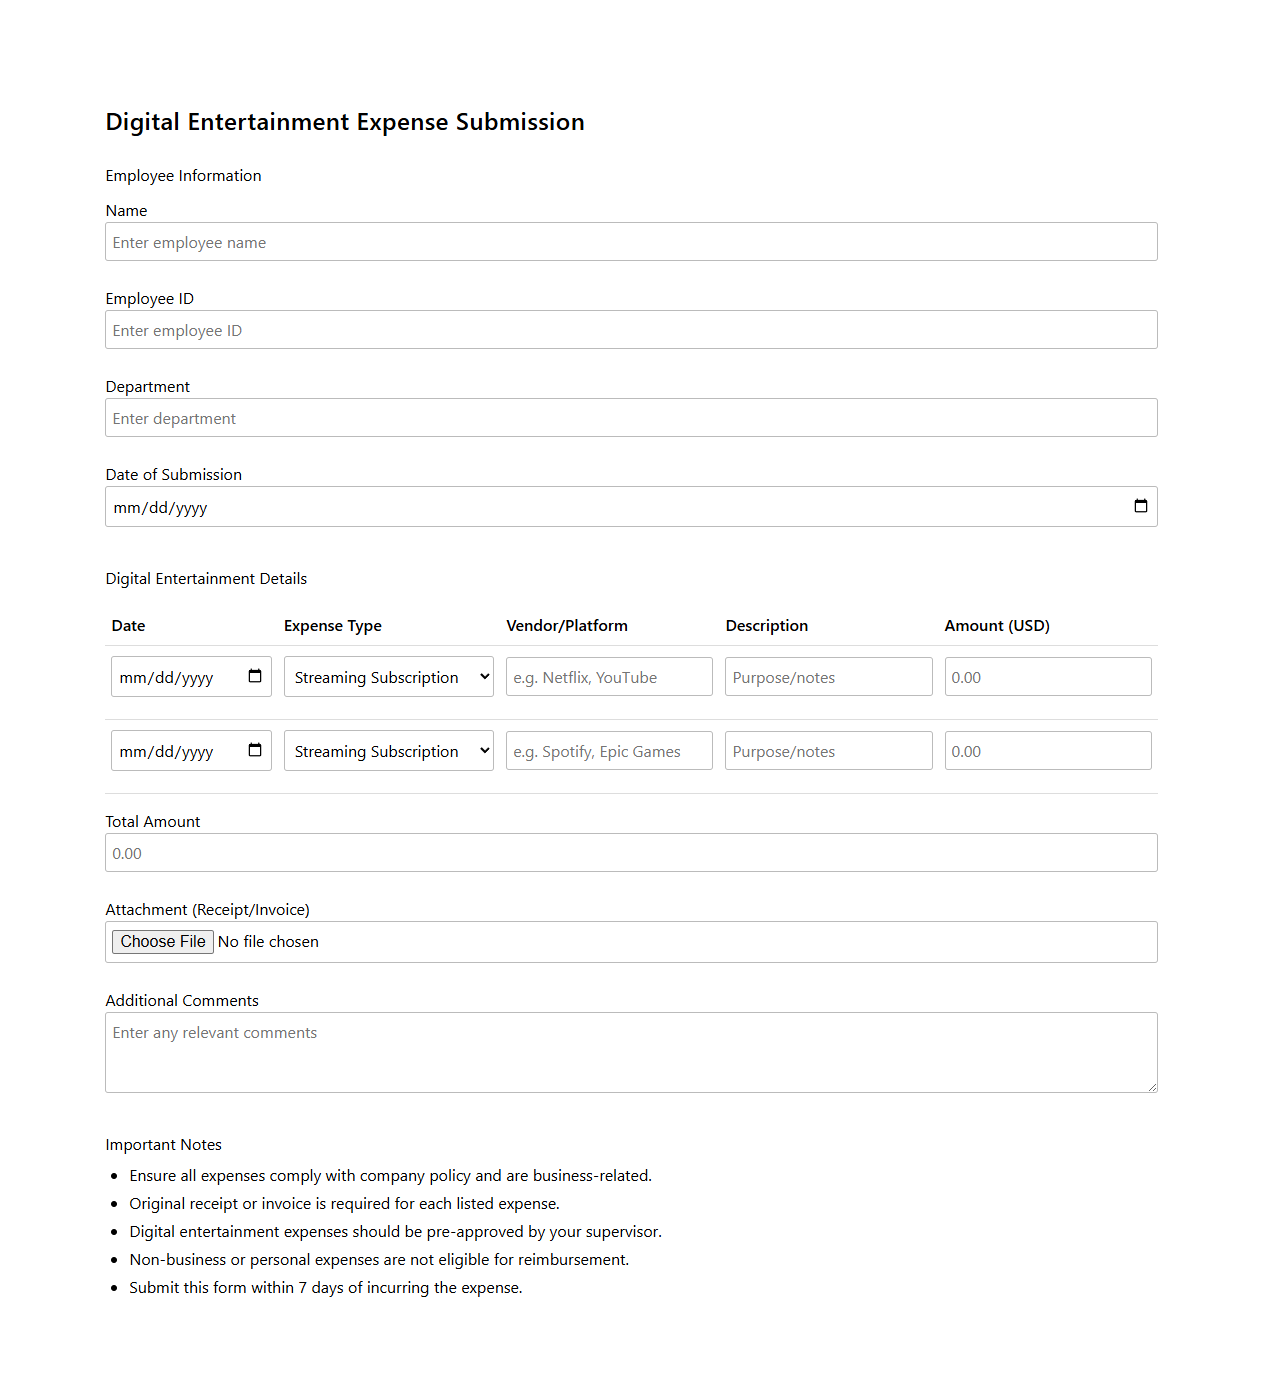Screen dimensions: 1263x1397
Task: Click the Netflix, YouTube vendor field
Action: point(608,677)
